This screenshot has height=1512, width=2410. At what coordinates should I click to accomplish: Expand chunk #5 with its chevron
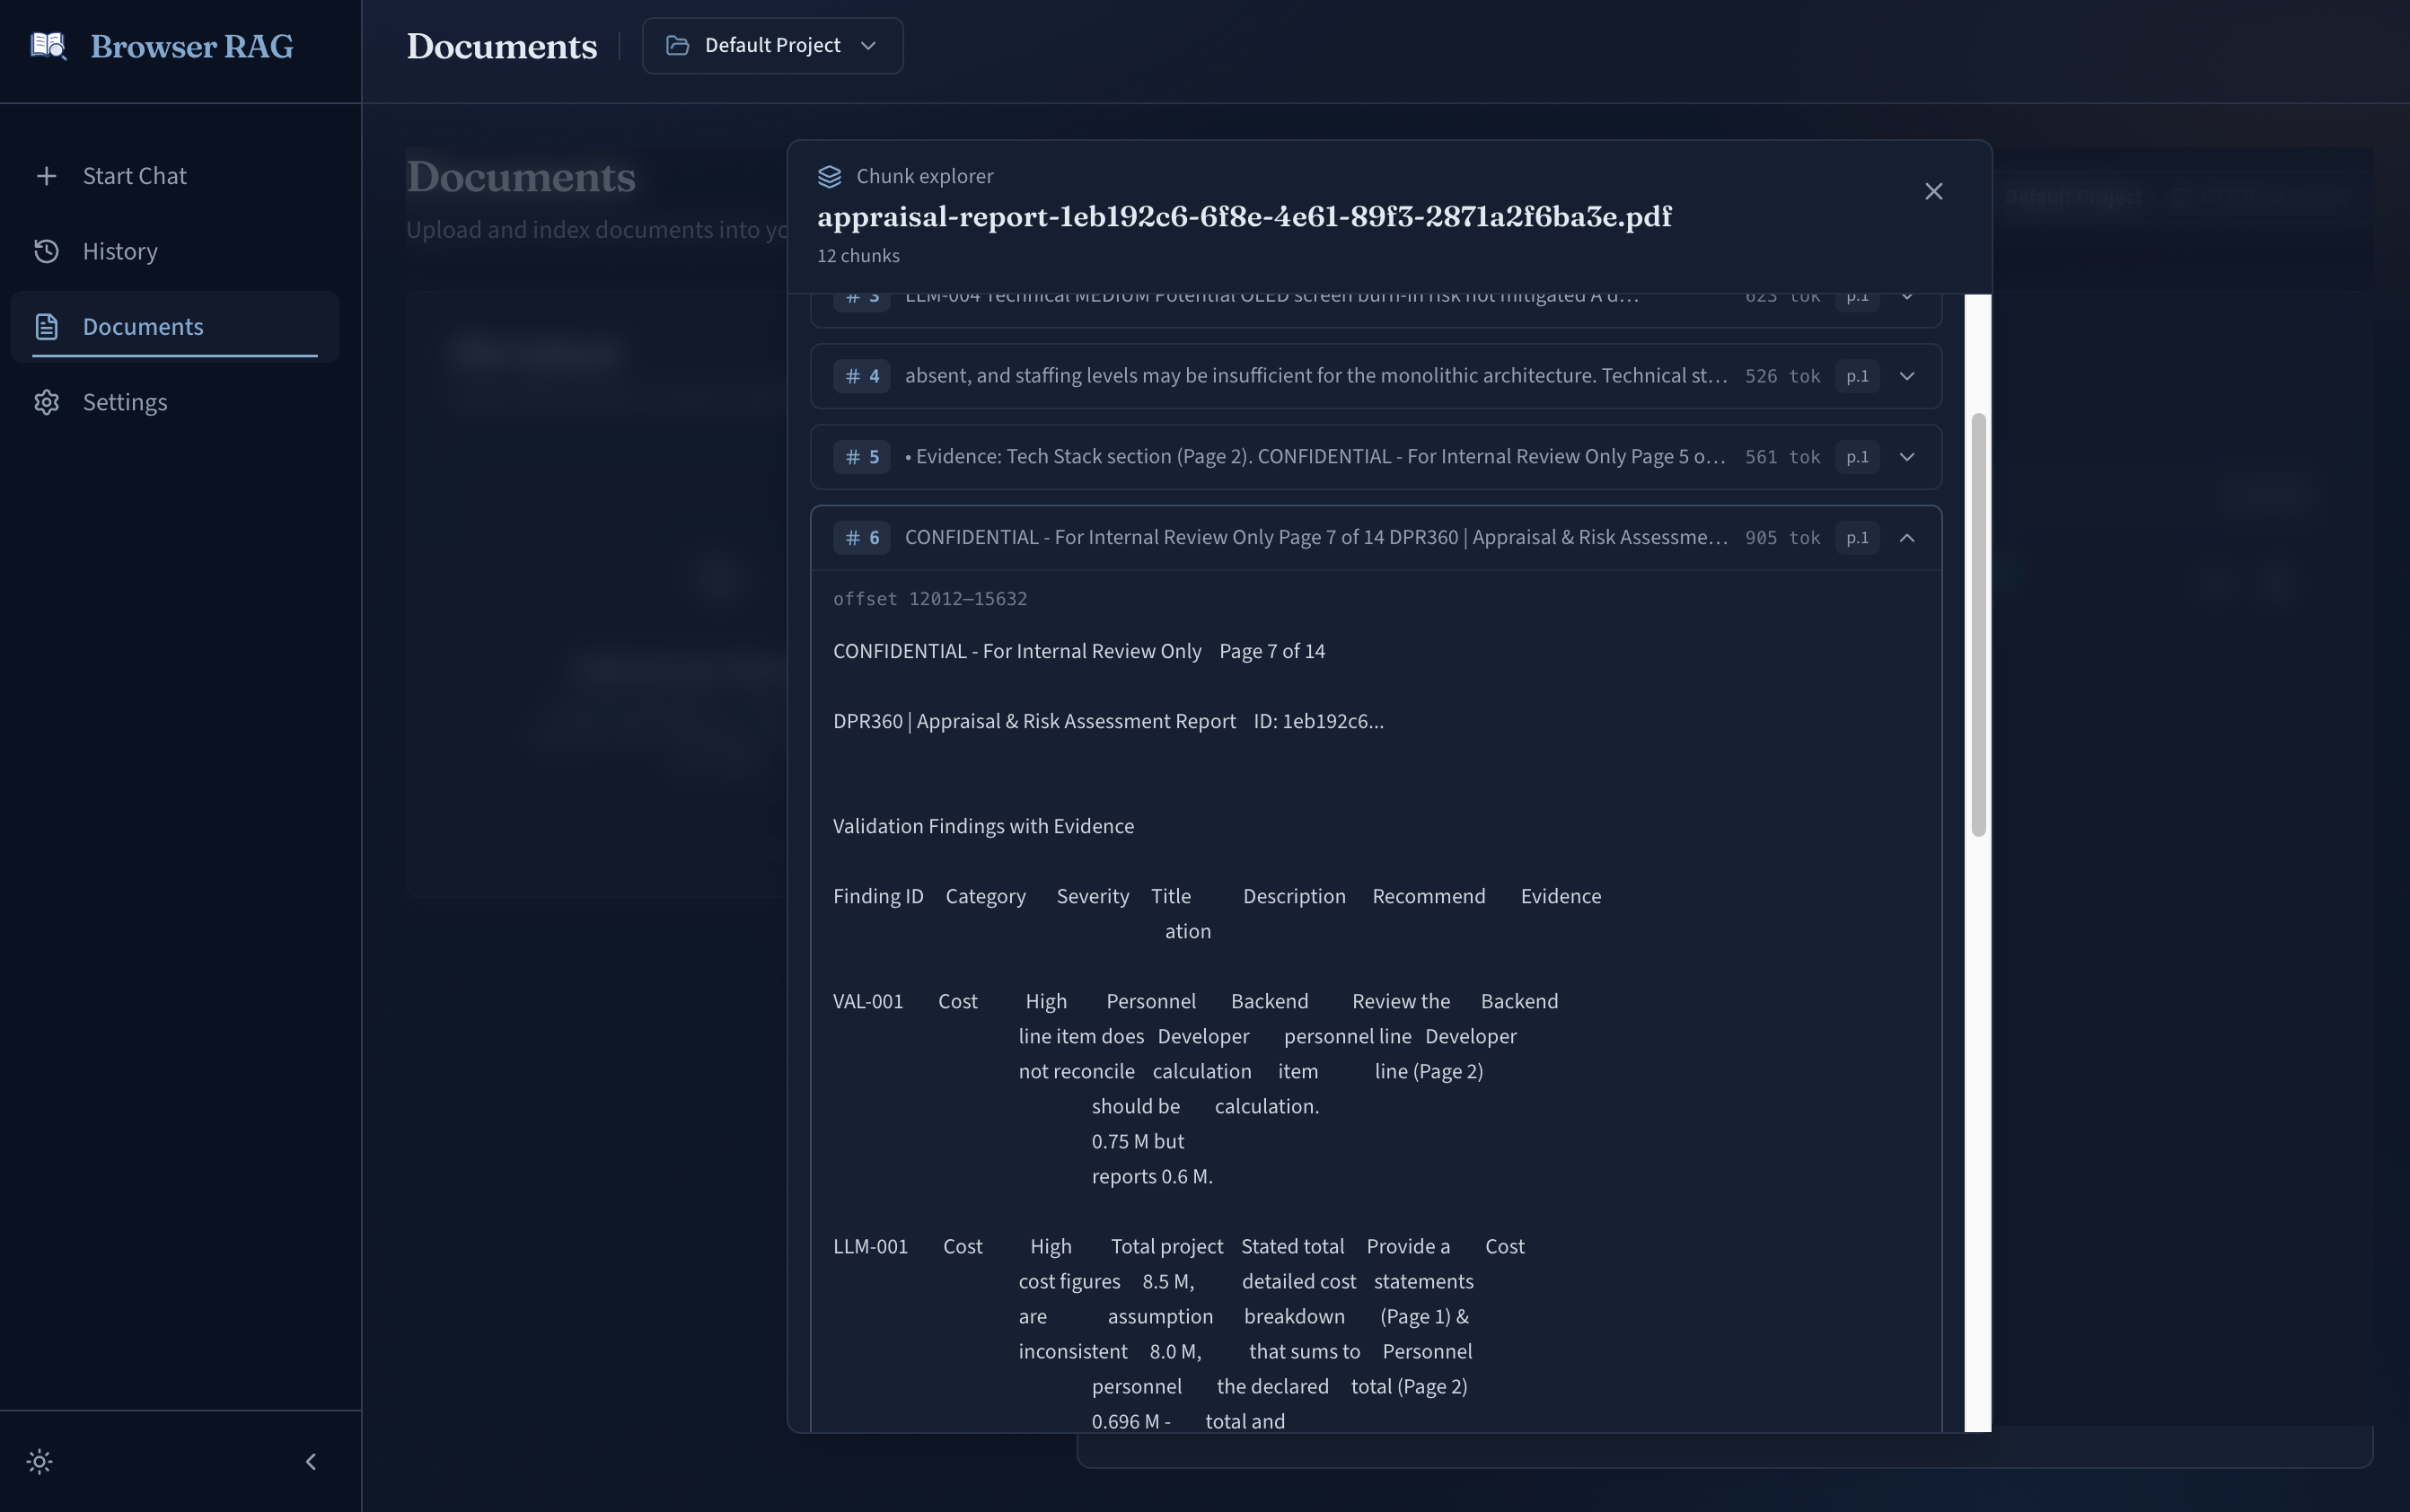[1906, 457]
